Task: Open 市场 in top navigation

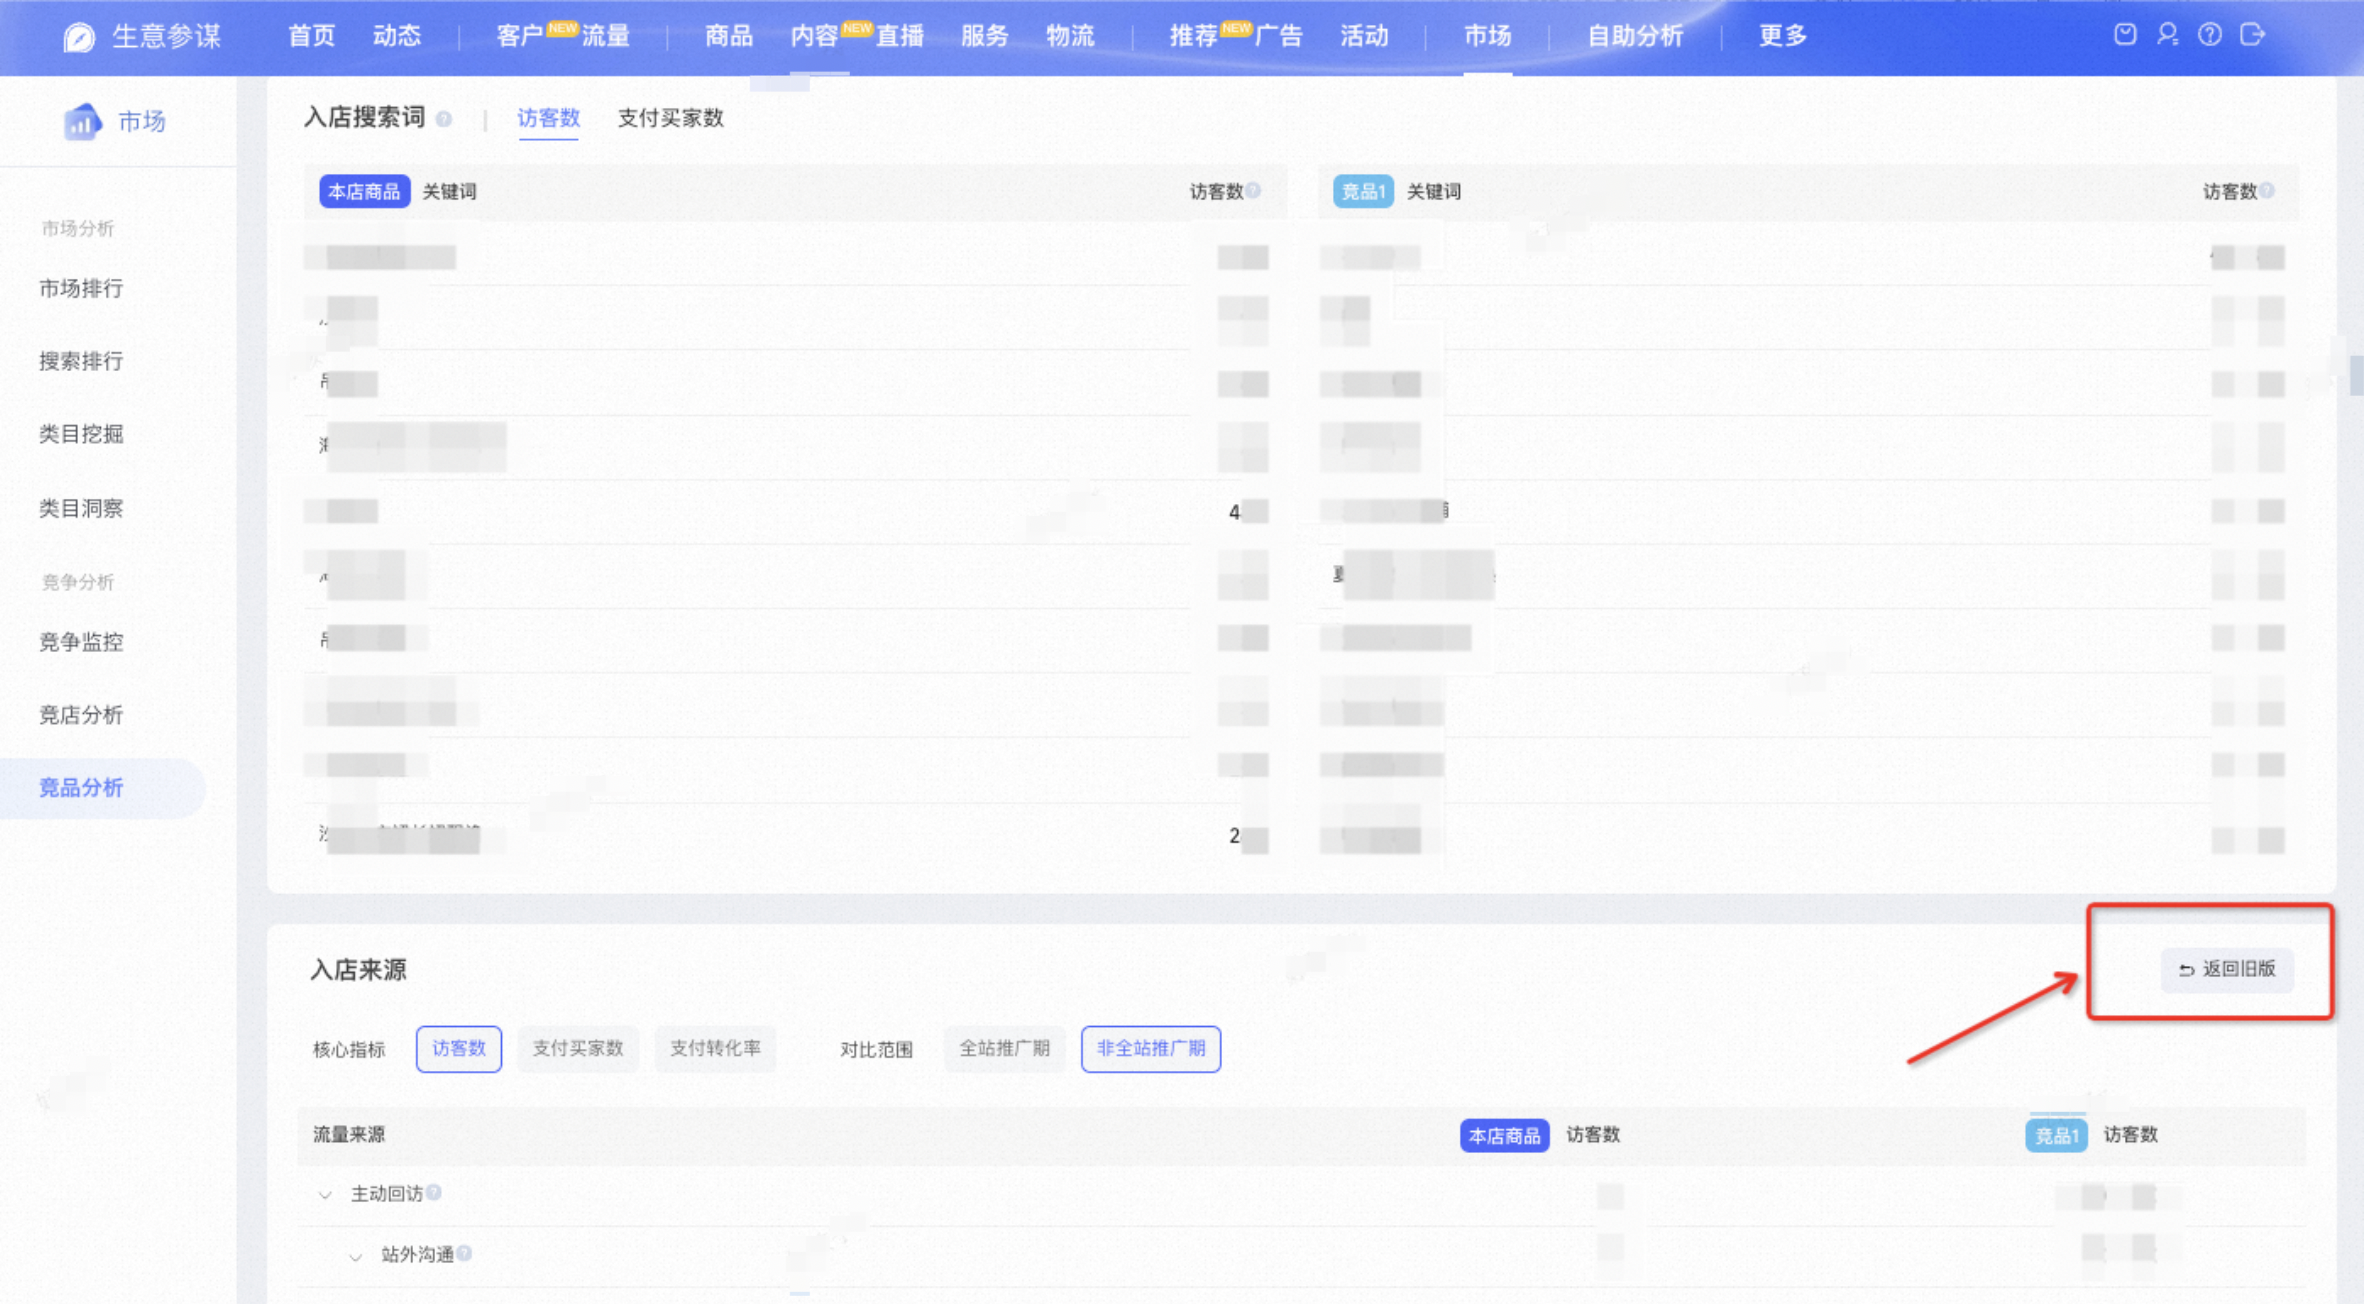Action: (x=1487, y=36)
